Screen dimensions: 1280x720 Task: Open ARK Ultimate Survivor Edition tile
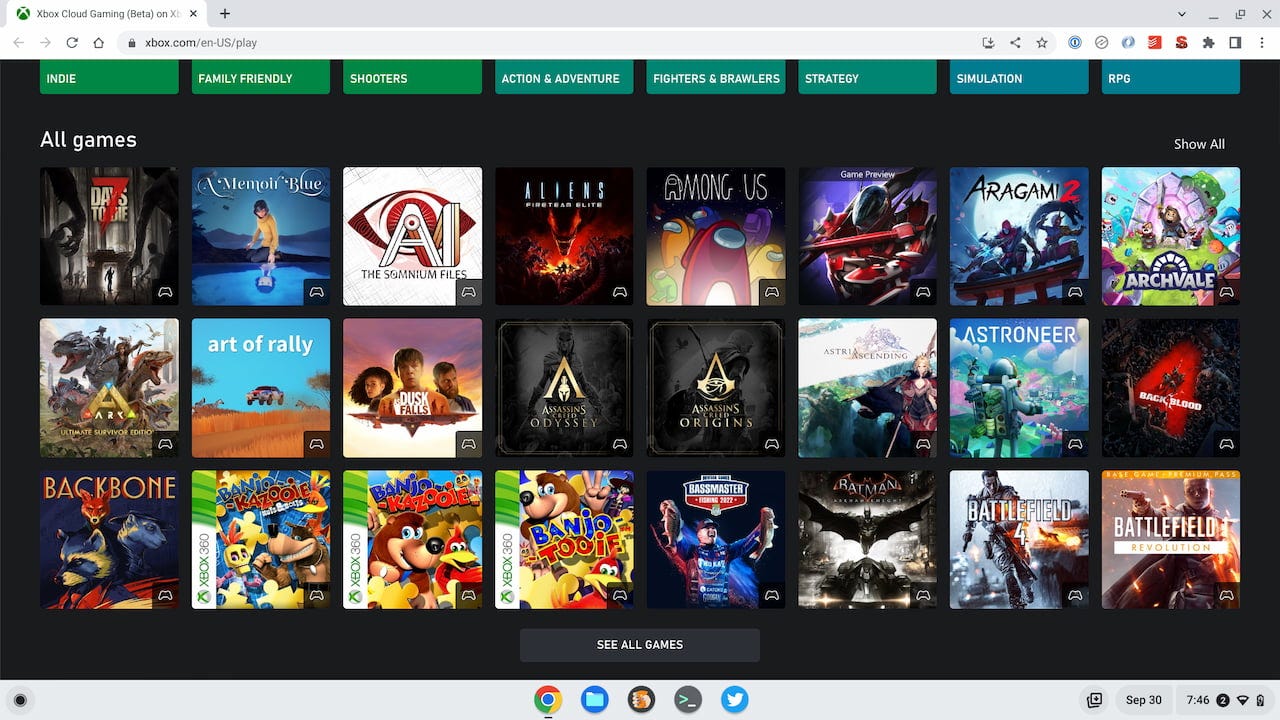coord(109,388)
